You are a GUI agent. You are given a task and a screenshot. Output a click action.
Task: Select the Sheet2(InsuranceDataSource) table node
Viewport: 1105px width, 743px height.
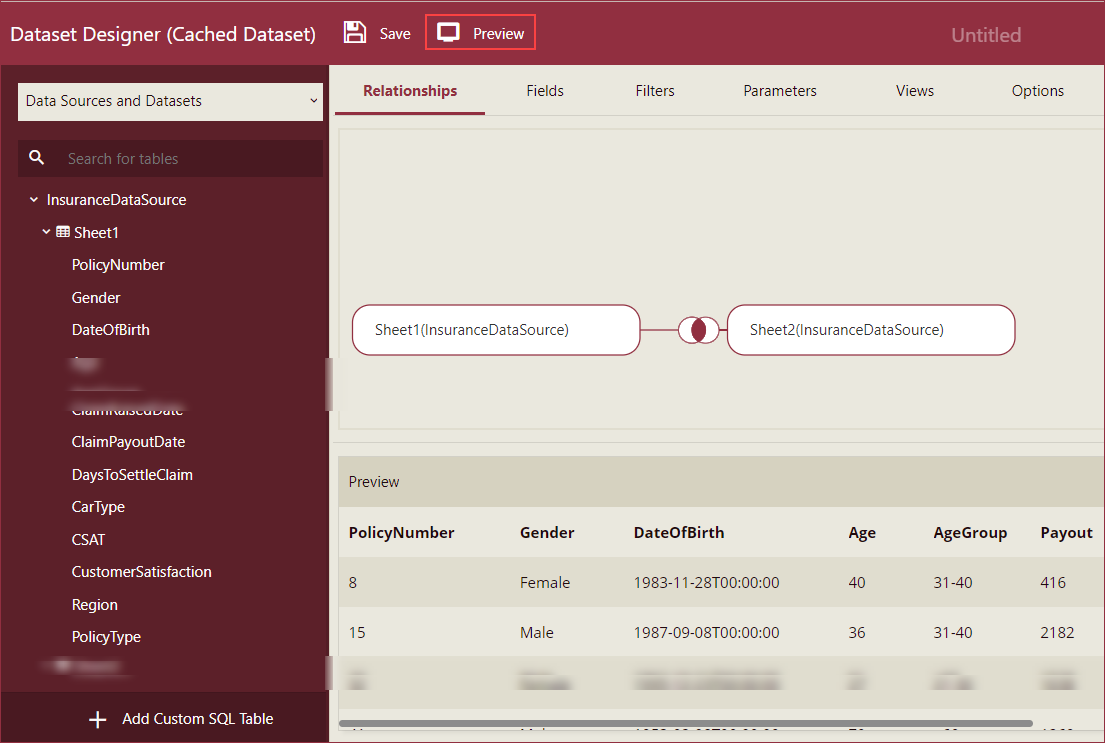pos(870,330)
